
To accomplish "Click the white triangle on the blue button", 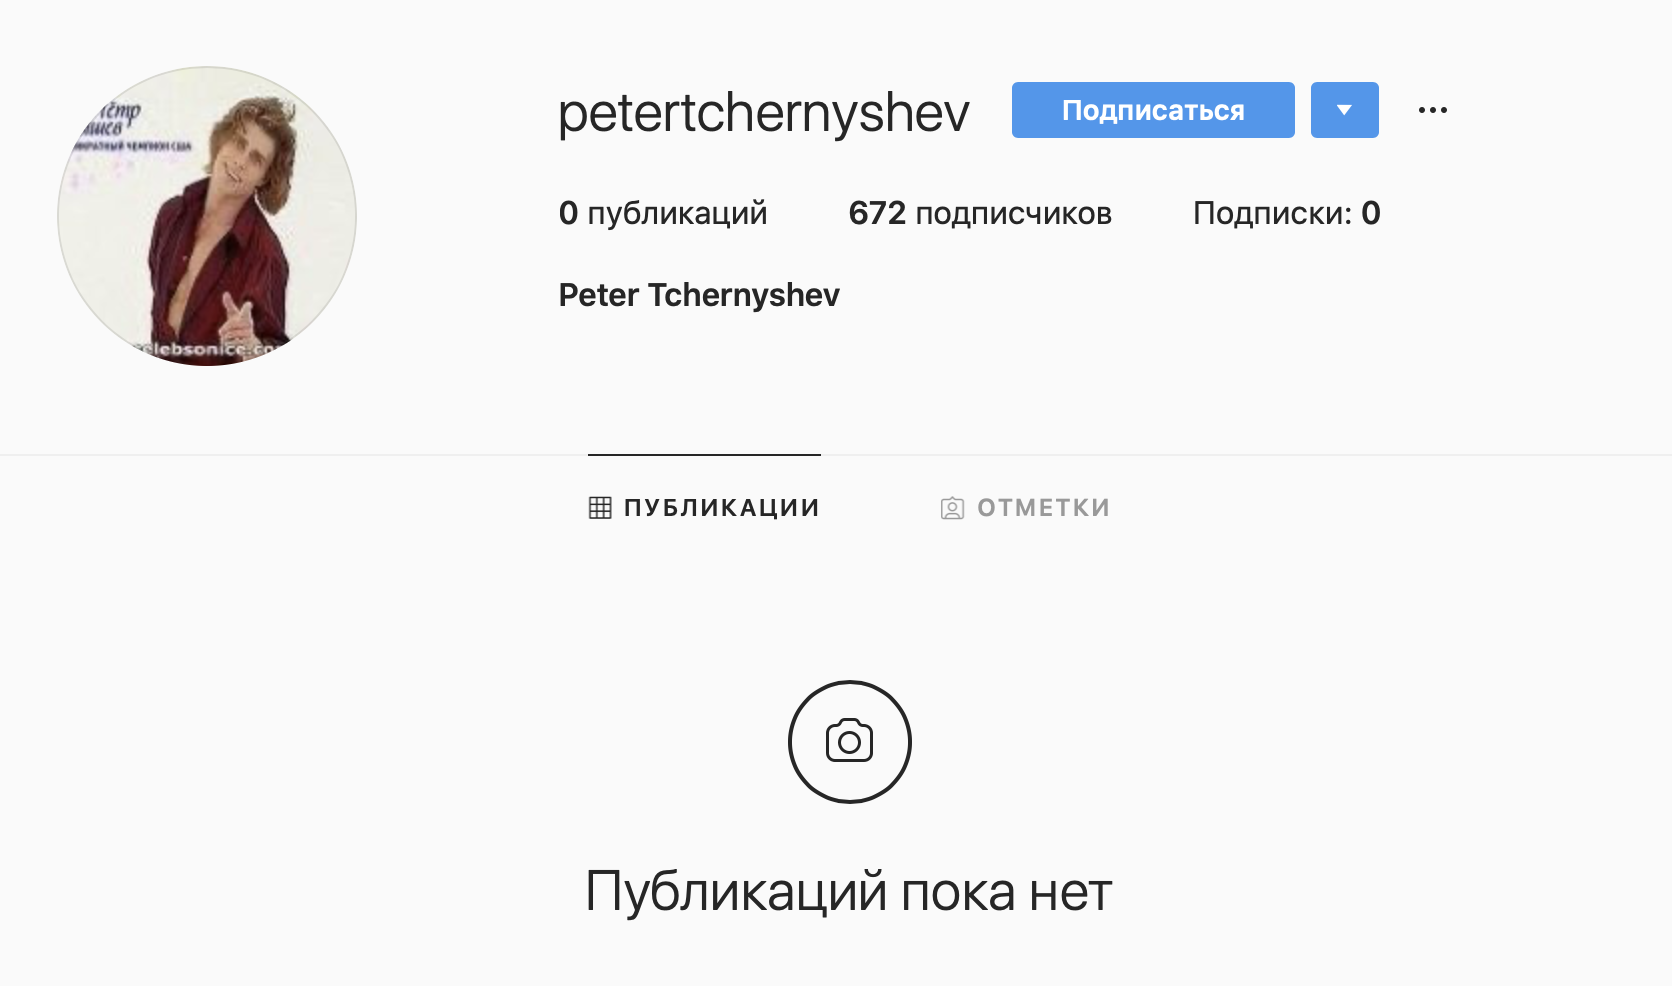I will pos(1344,110).
